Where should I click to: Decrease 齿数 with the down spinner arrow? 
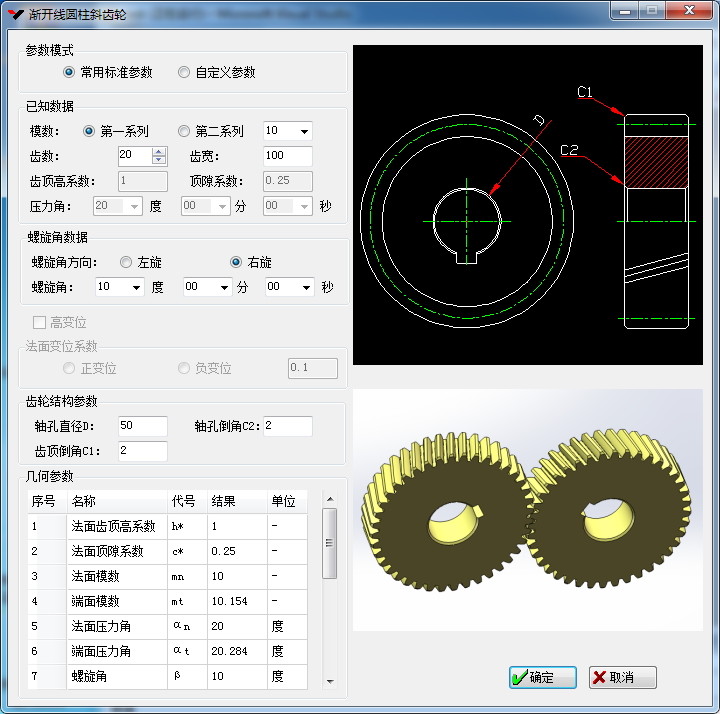click(159, 161)
